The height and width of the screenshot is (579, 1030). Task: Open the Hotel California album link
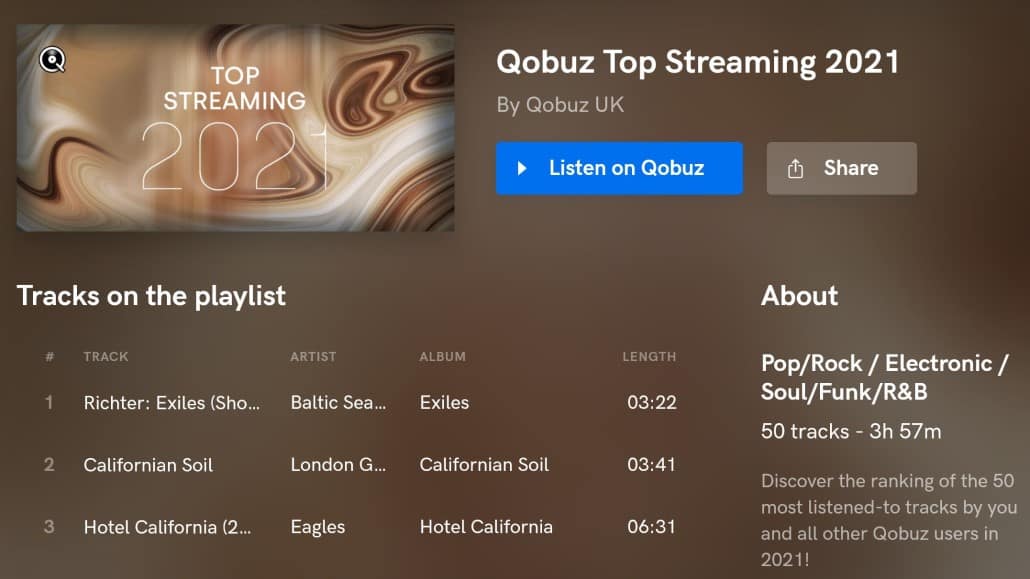pyautogui.click(x=486, y=527)
